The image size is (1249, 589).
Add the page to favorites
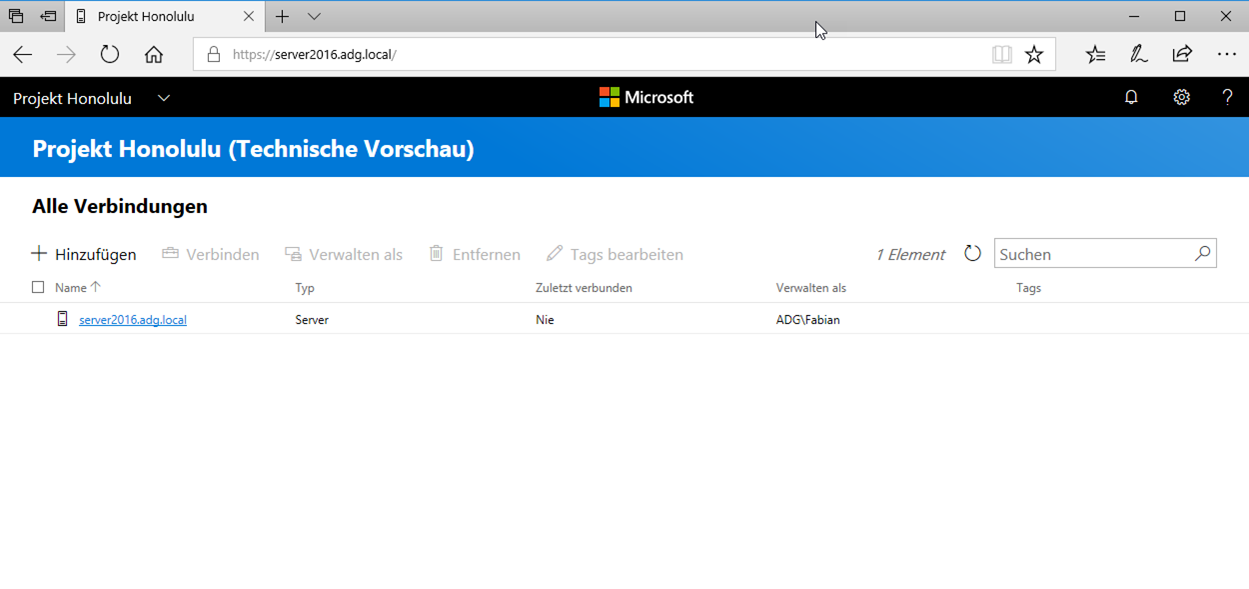click(x=1034, y=54)
